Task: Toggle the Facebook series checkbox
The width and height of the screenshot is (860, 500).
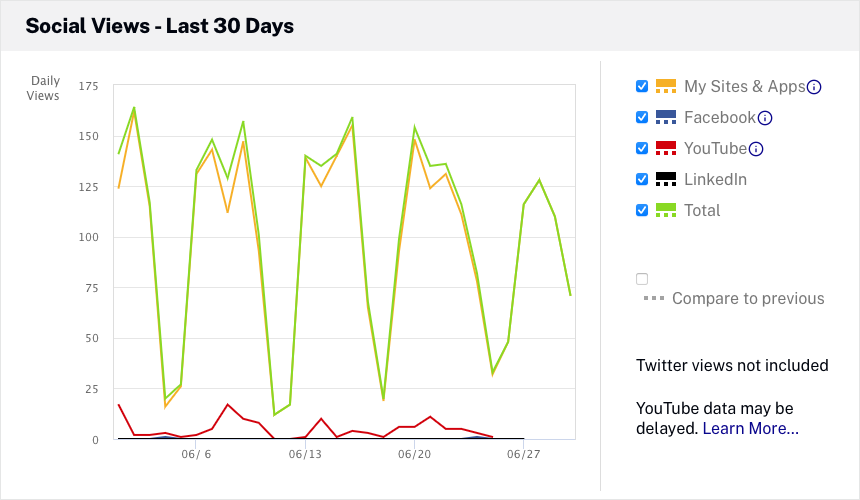Action: click(642, 117)
